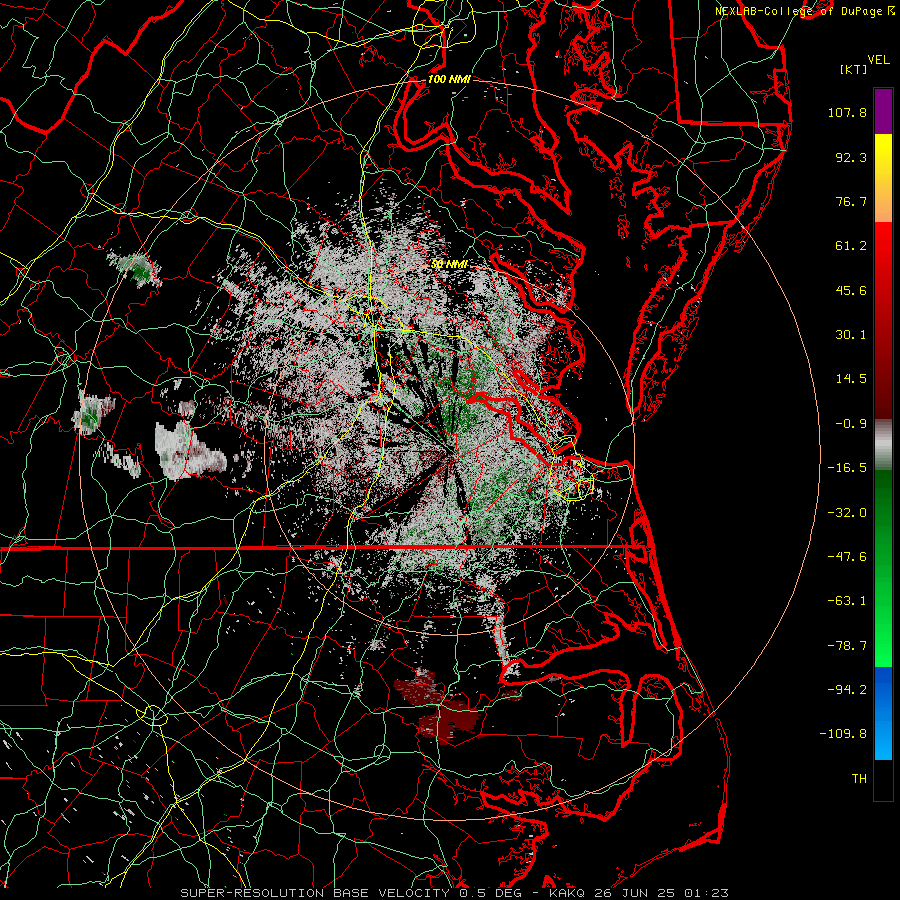Click the yellow segment of velocity color bar

(883, 156)
